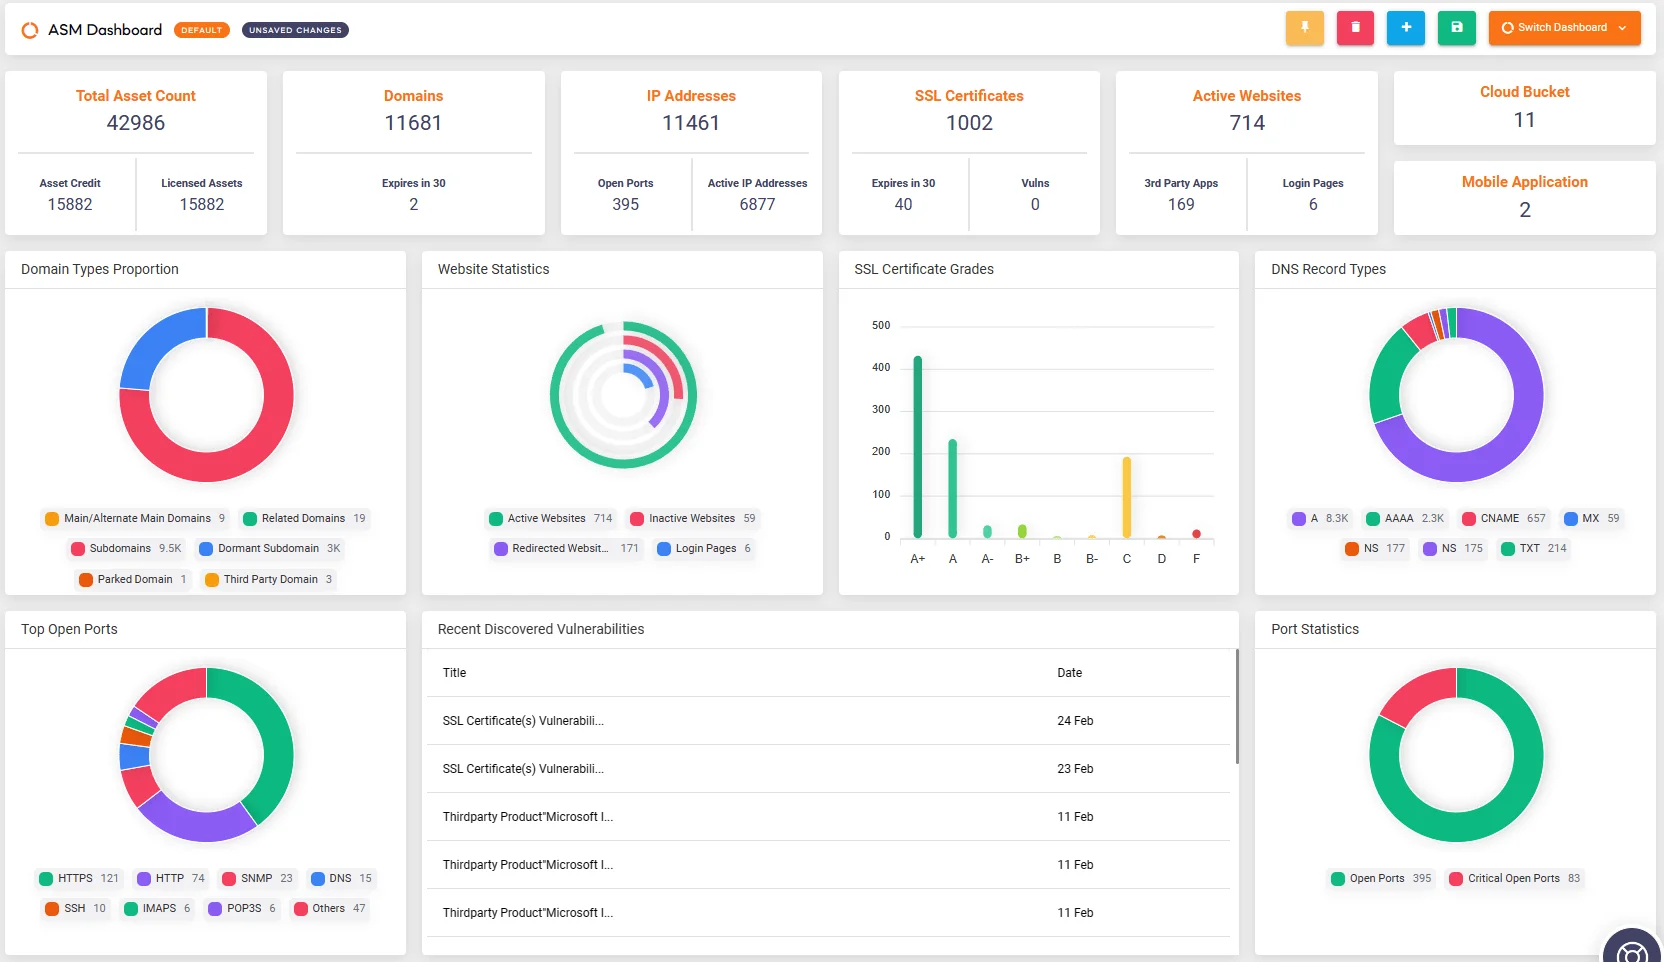Click the yellow C grade bar
Screen dimensions: 1664x962
point(1126,498)
